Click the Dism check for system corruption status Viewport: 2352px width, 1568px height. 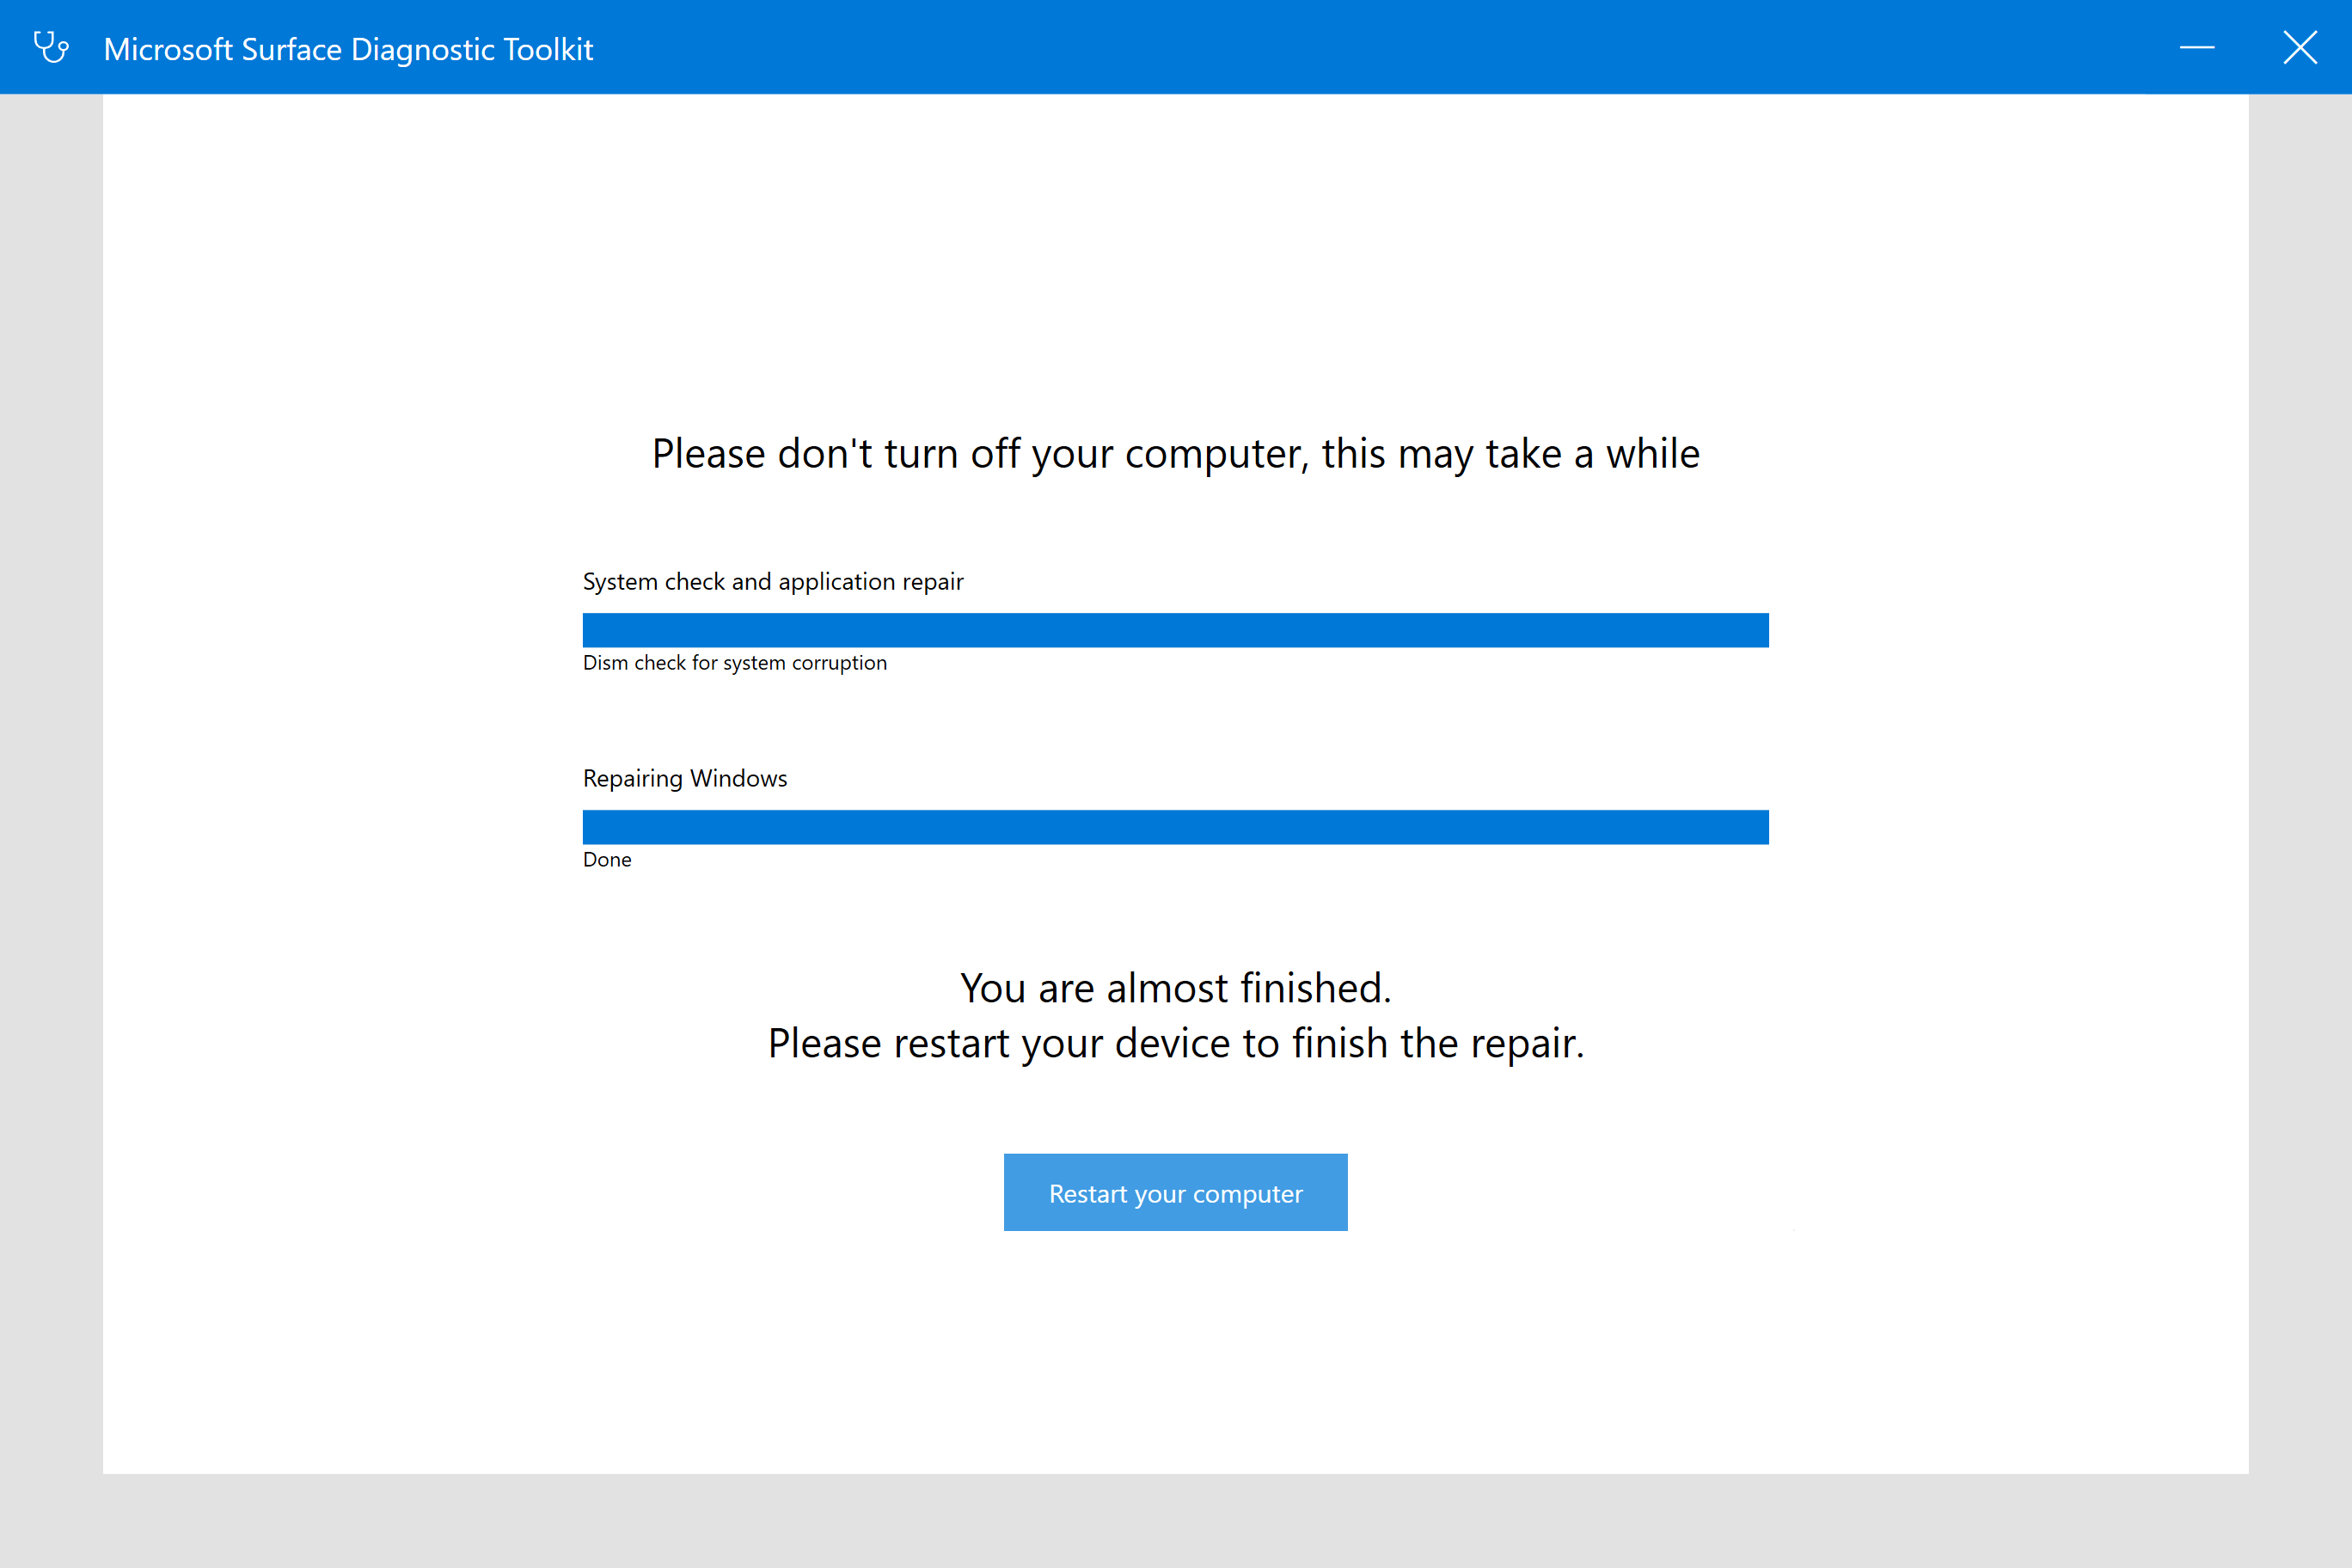[x=734, y=663]
